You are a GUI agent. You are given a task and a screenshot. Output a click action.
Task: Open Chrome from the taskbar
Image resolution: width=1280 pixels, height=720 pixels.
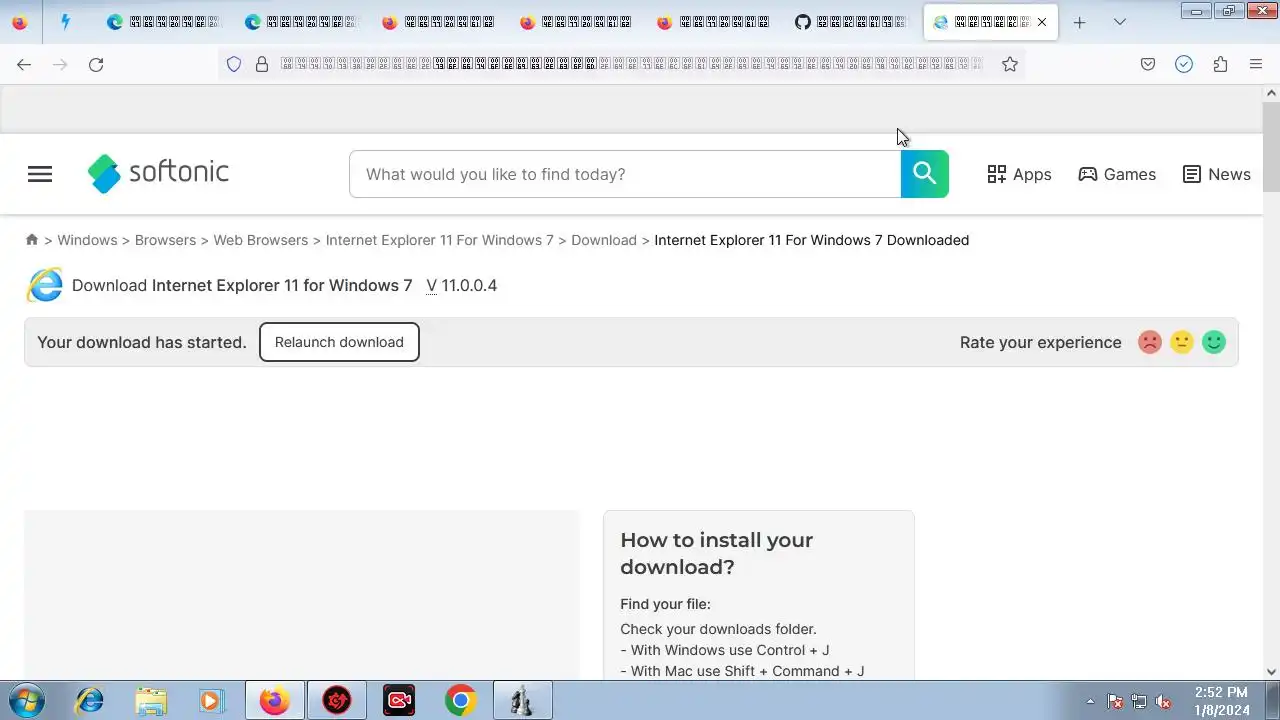(x=461, y=701)
